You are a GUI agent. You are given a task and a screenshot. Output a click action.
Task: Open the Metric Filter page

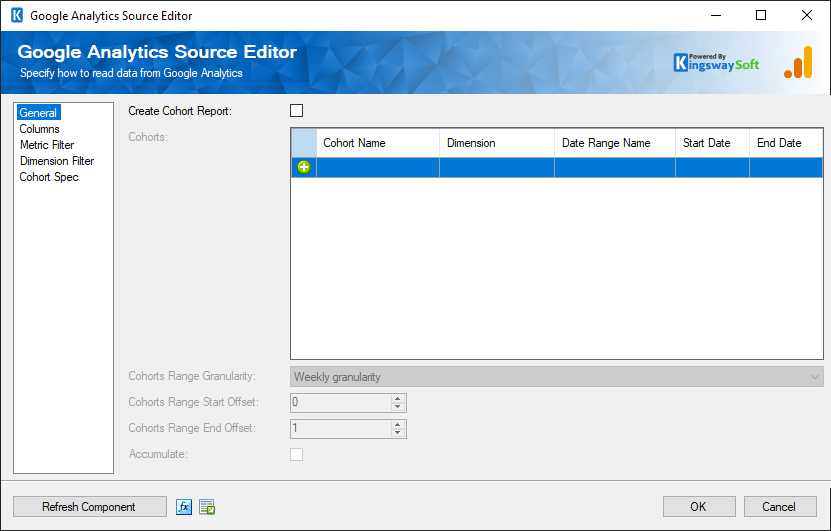click(47, 145)
